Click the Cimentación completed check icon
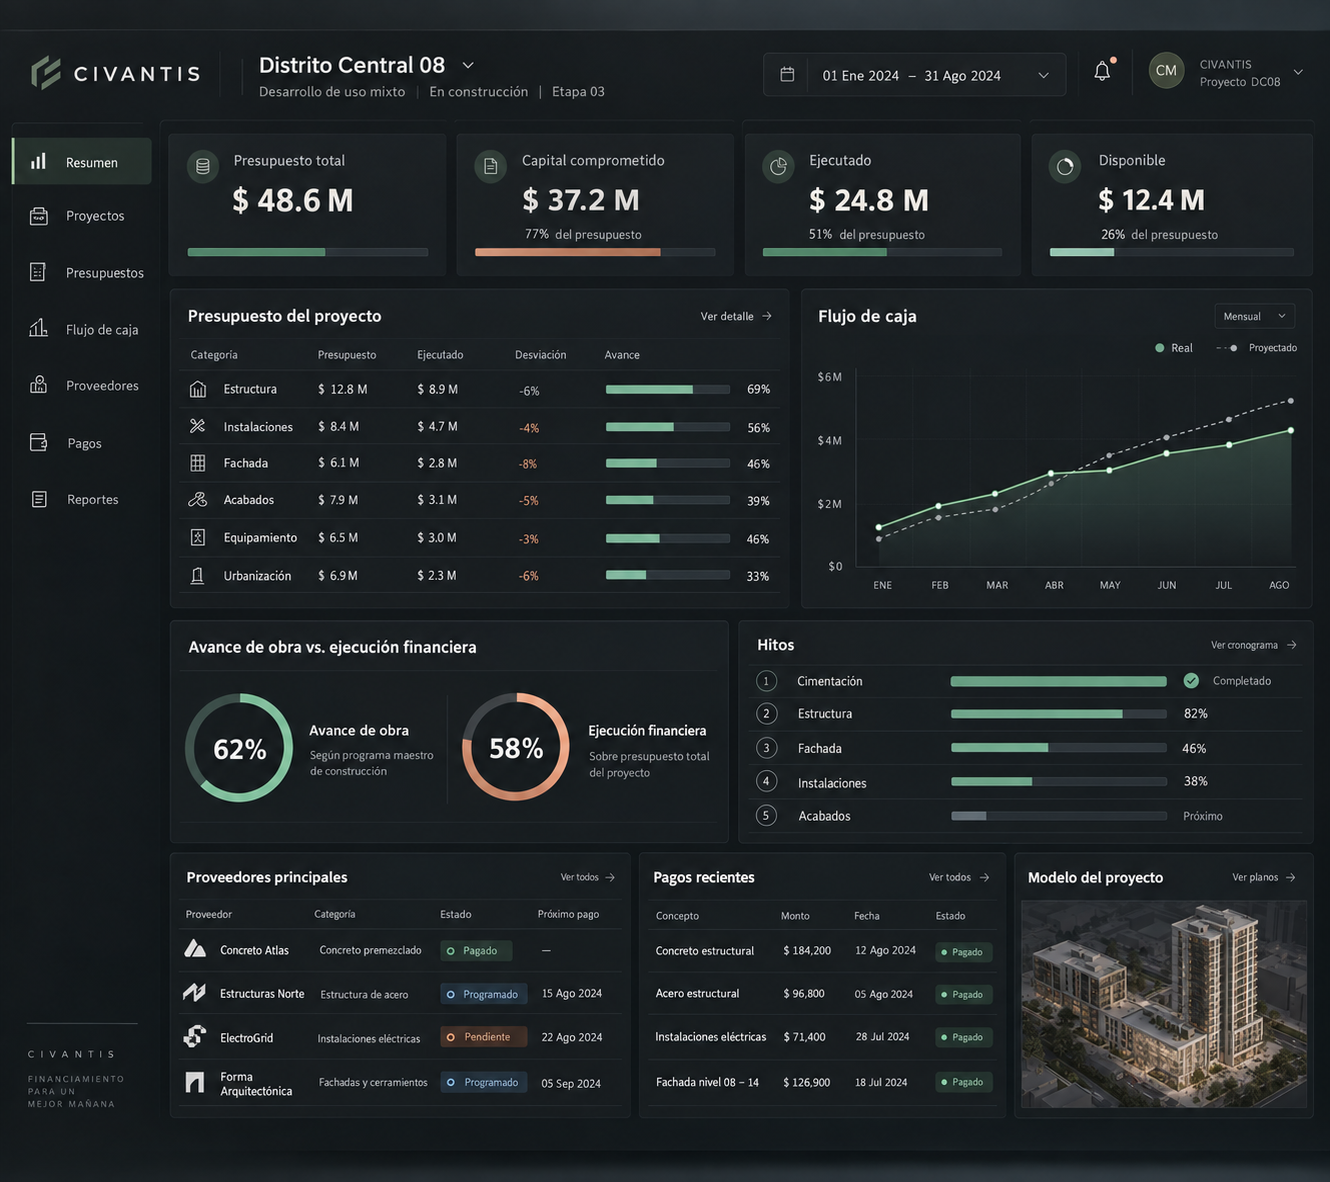This screenshot has width=1330, height=1182. 1191,681
